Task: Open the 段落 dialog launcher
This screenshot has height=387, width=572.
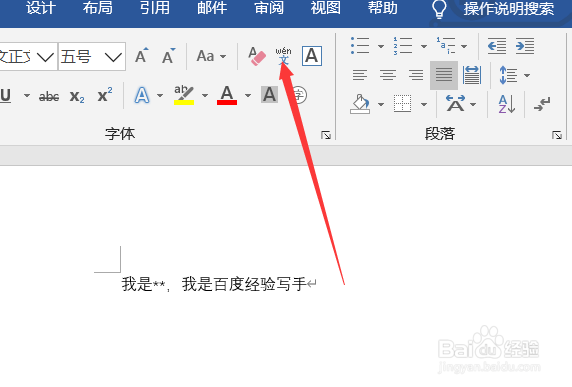Action: pyautogui.click(x=557, y=135)
